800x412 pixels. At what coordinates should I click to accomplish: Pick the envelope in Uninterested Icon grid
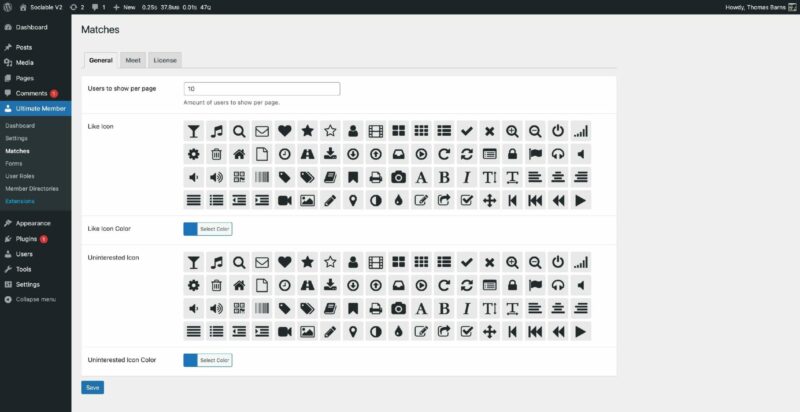click(x=262, y=262)
